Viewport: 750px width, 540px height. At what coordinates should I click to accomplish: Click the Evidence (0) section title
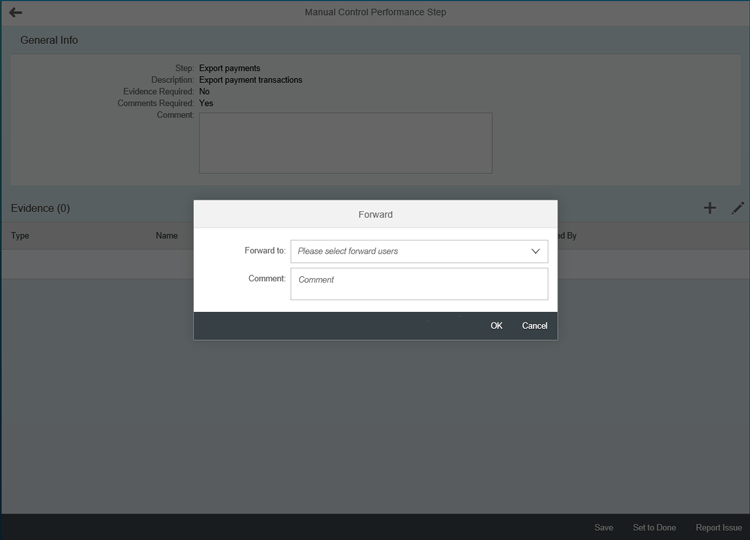pyautogui.click(x=40, y=208)
